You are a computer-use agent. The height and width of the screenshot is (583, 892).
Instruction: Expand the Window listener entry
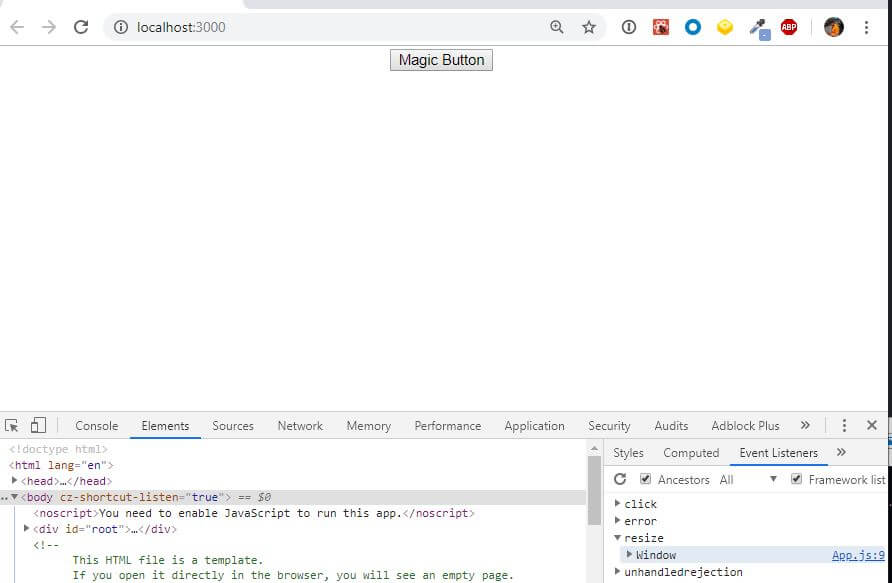pyautogui.click(x=629, y=555)
